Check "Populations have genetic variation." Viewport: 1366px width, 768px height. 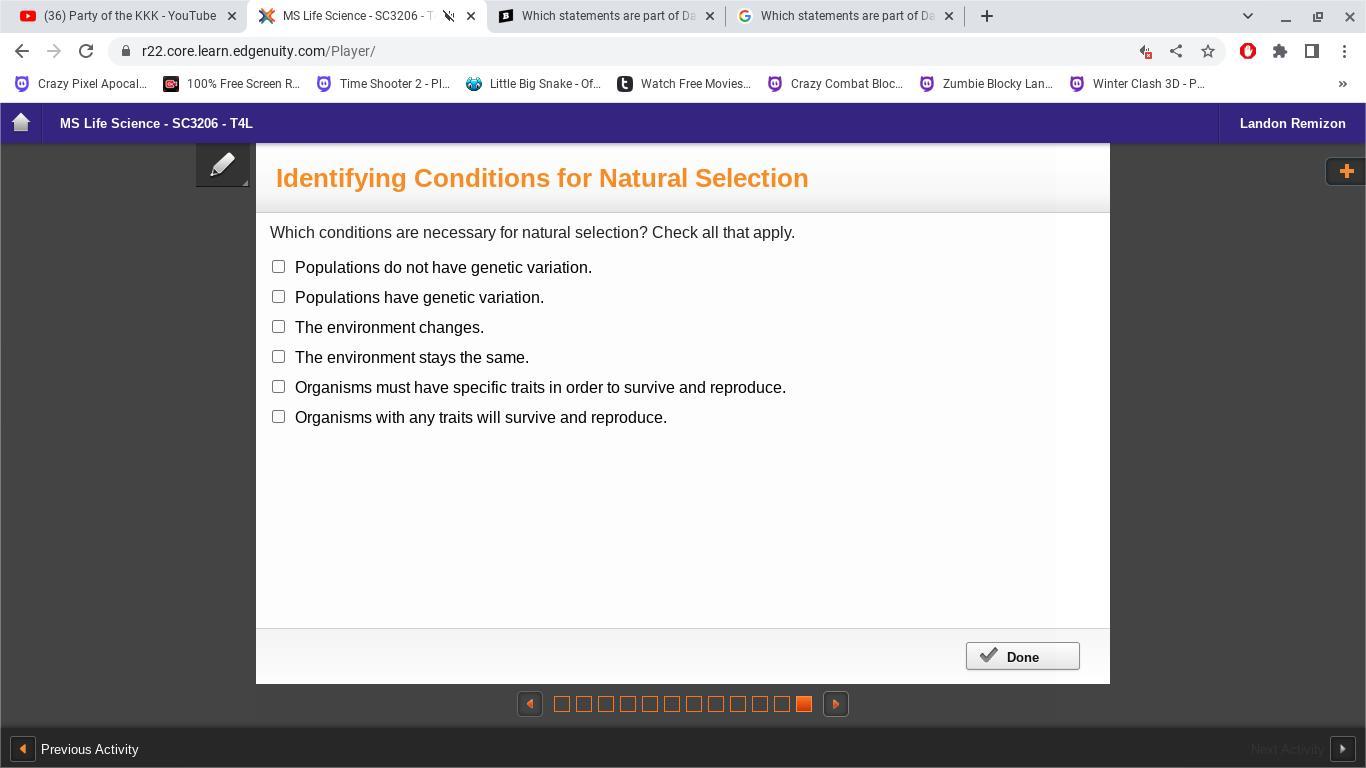278,297
